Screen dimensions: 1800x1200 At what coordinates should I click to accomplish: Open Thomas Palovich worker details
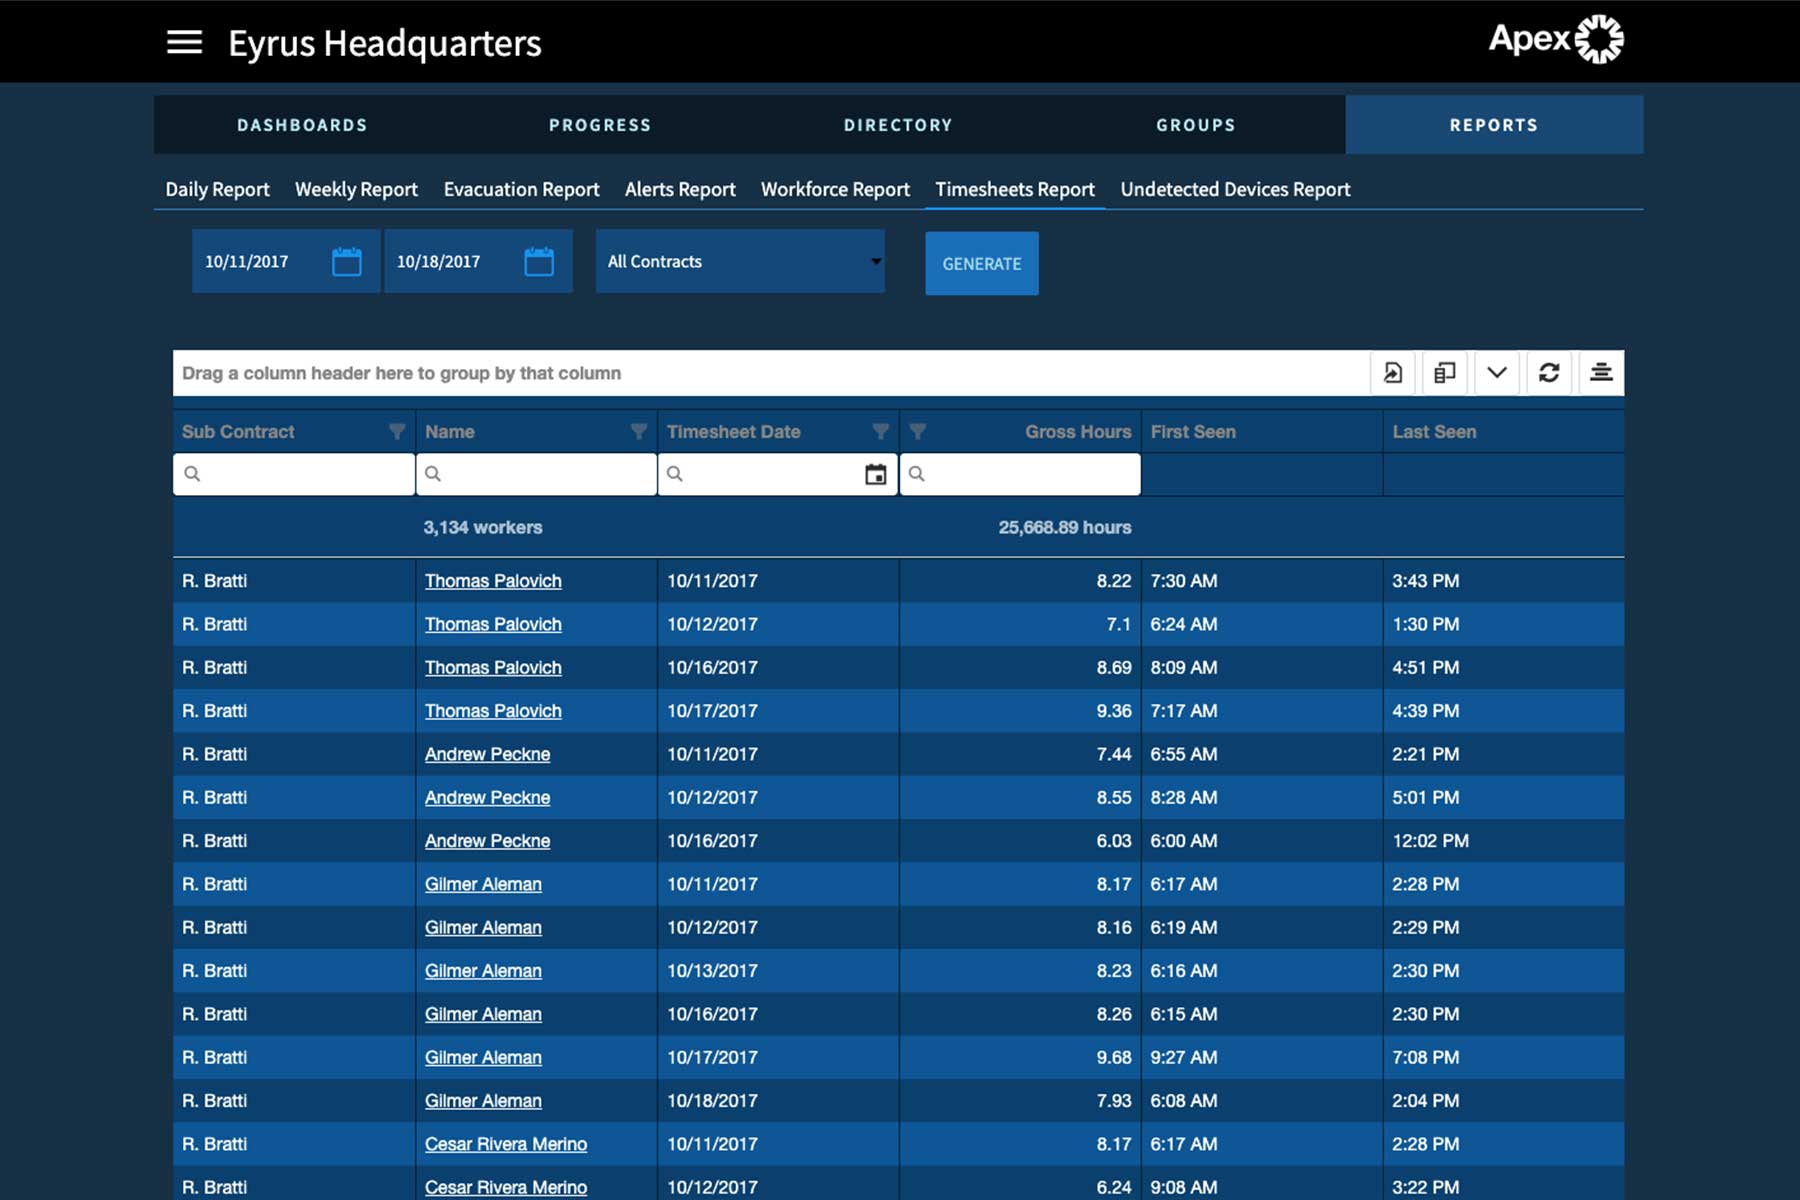coord(492,581)
